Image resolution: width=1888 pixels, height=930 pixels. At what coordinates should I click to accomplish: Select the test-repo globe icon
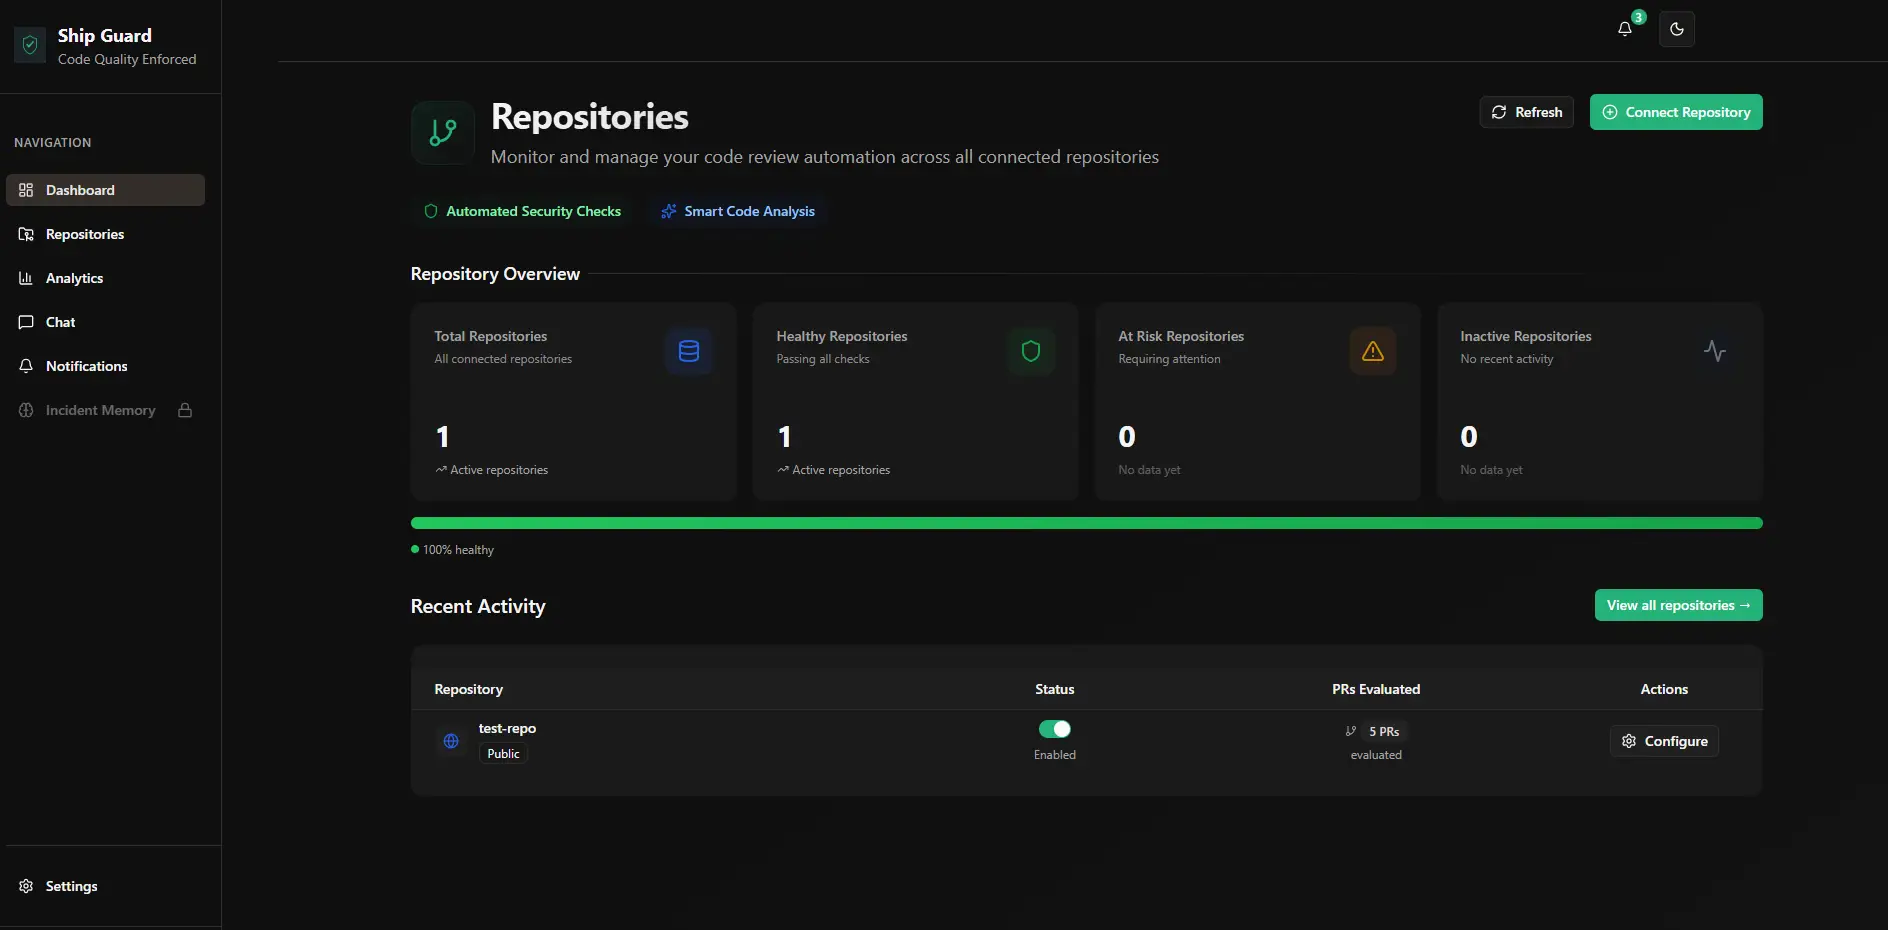[x=450, y=740]
